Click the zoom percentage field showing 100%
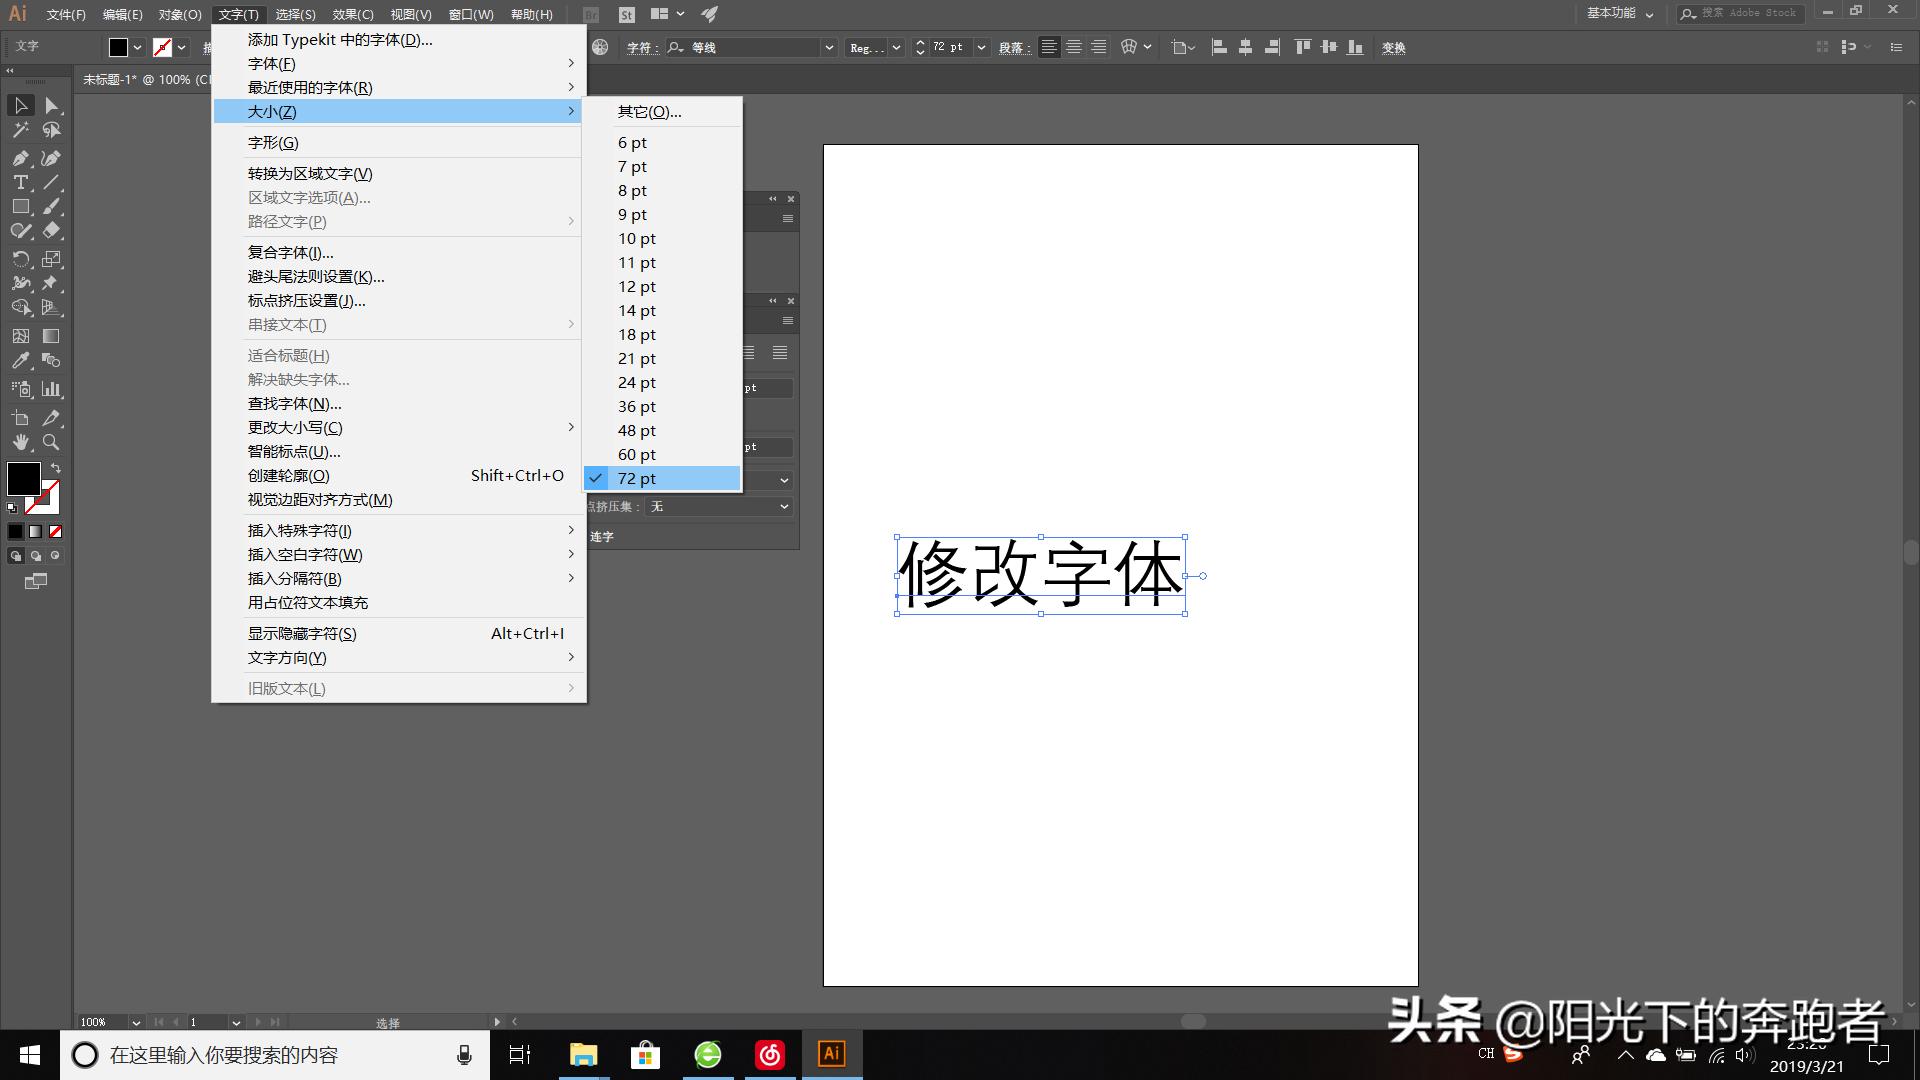The image size is (1920, 1080). click(x=95, y=1022)
